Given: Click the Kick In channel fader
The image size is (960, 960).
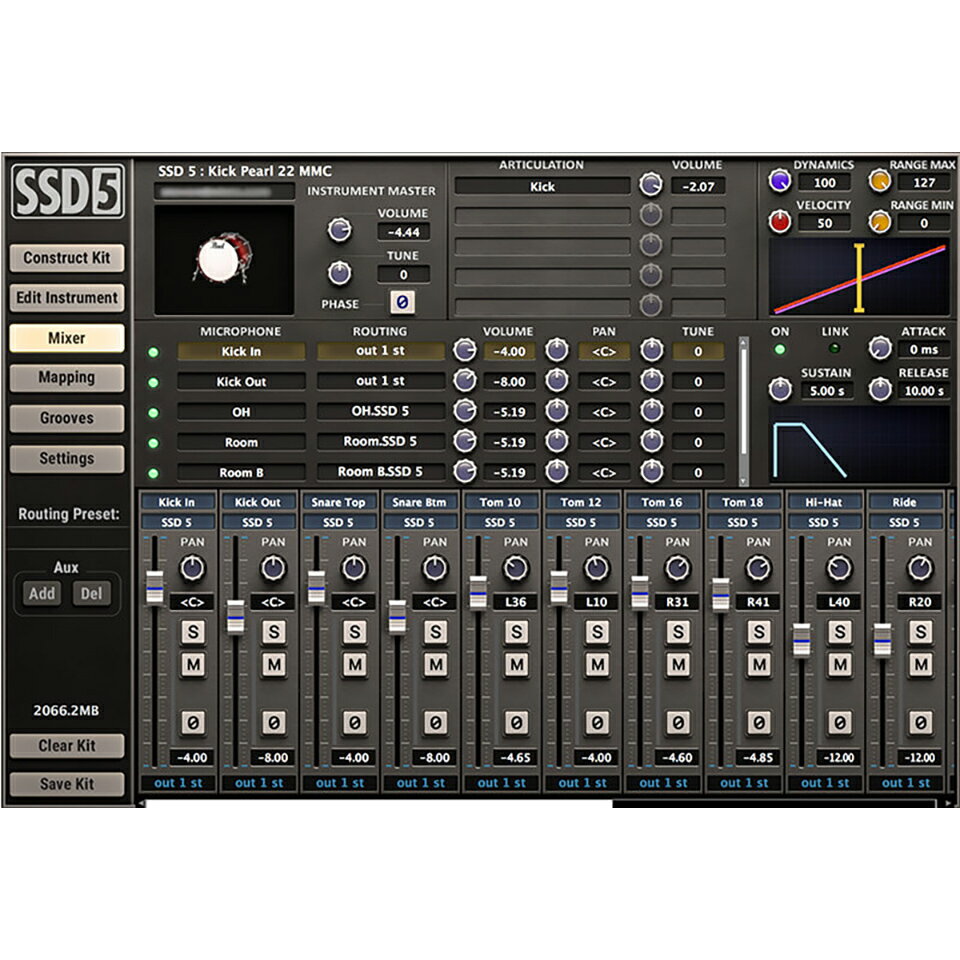Looking at the screenshot, I should tap(154, 587).
